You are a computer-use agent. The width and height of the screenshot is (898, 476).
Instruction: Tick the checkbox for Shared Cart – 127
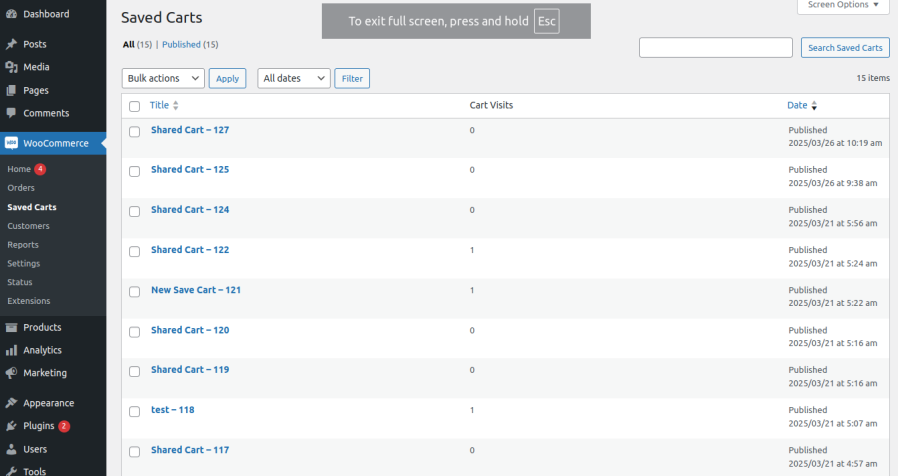click(x=134, y=131)
